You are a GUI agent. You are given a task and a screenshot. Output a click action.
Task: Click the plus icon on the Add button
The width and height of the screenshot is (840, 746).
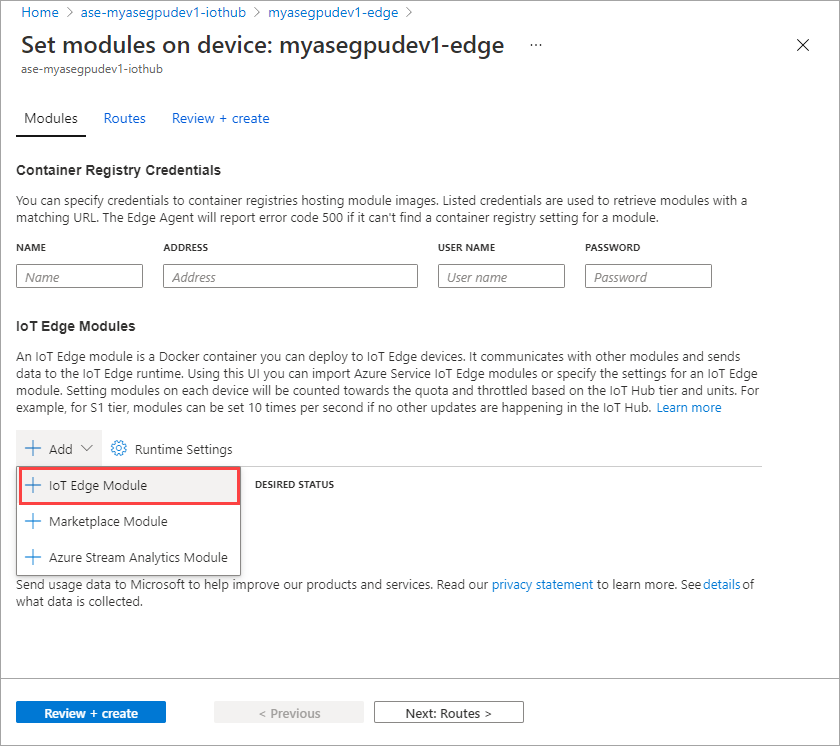[x=32, y=448]
